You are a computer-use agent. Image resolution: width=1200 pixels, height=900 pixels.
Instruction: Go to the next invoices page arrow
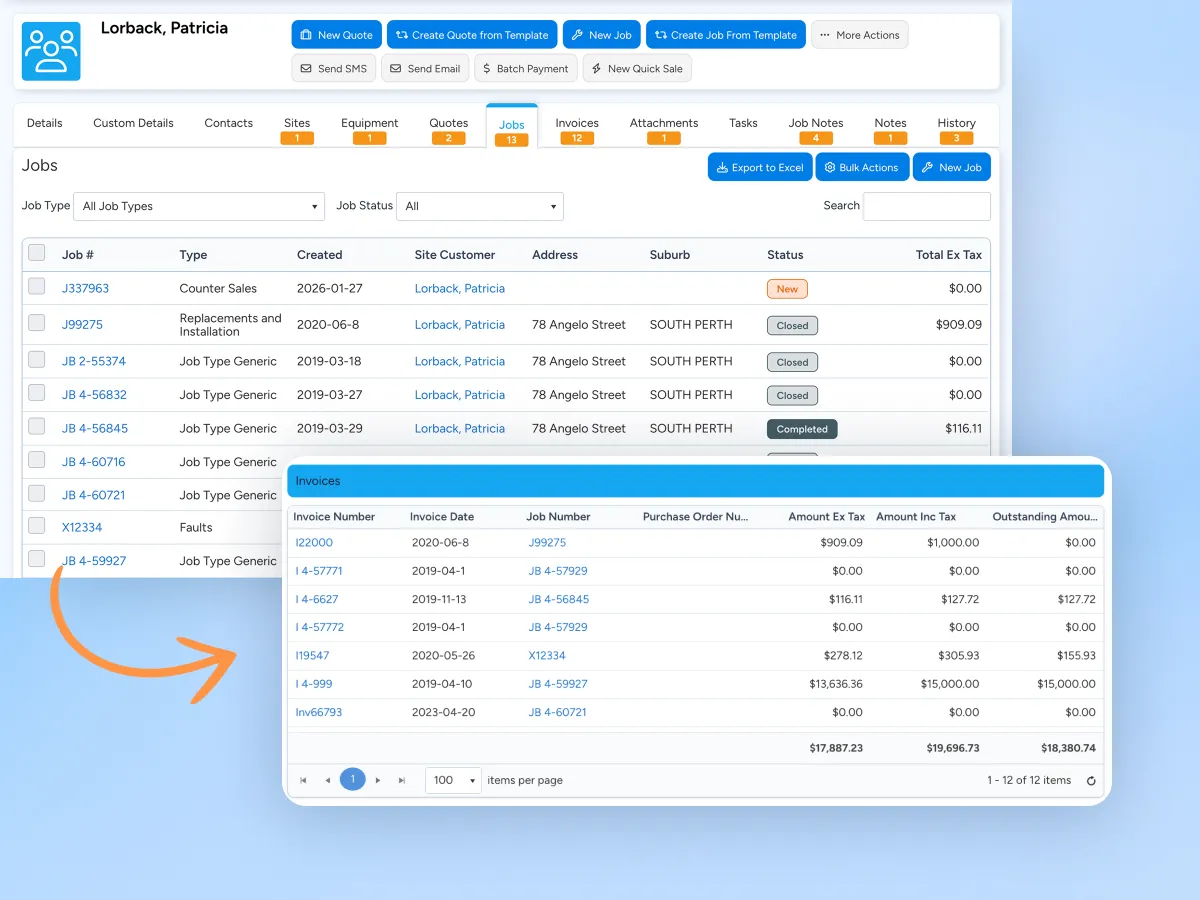(x=378, y=780)
